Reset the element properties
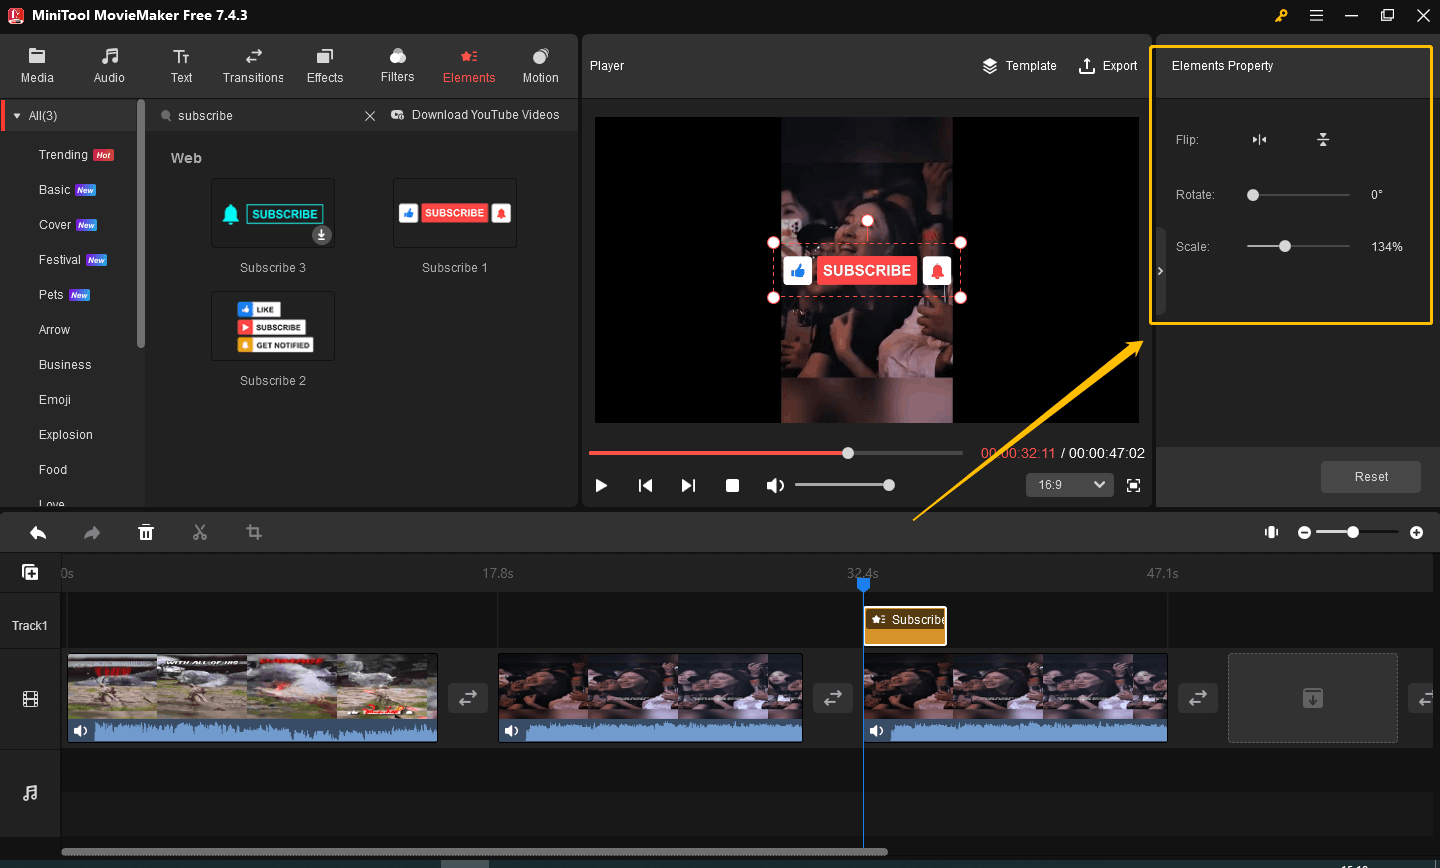 [1371, 477]
